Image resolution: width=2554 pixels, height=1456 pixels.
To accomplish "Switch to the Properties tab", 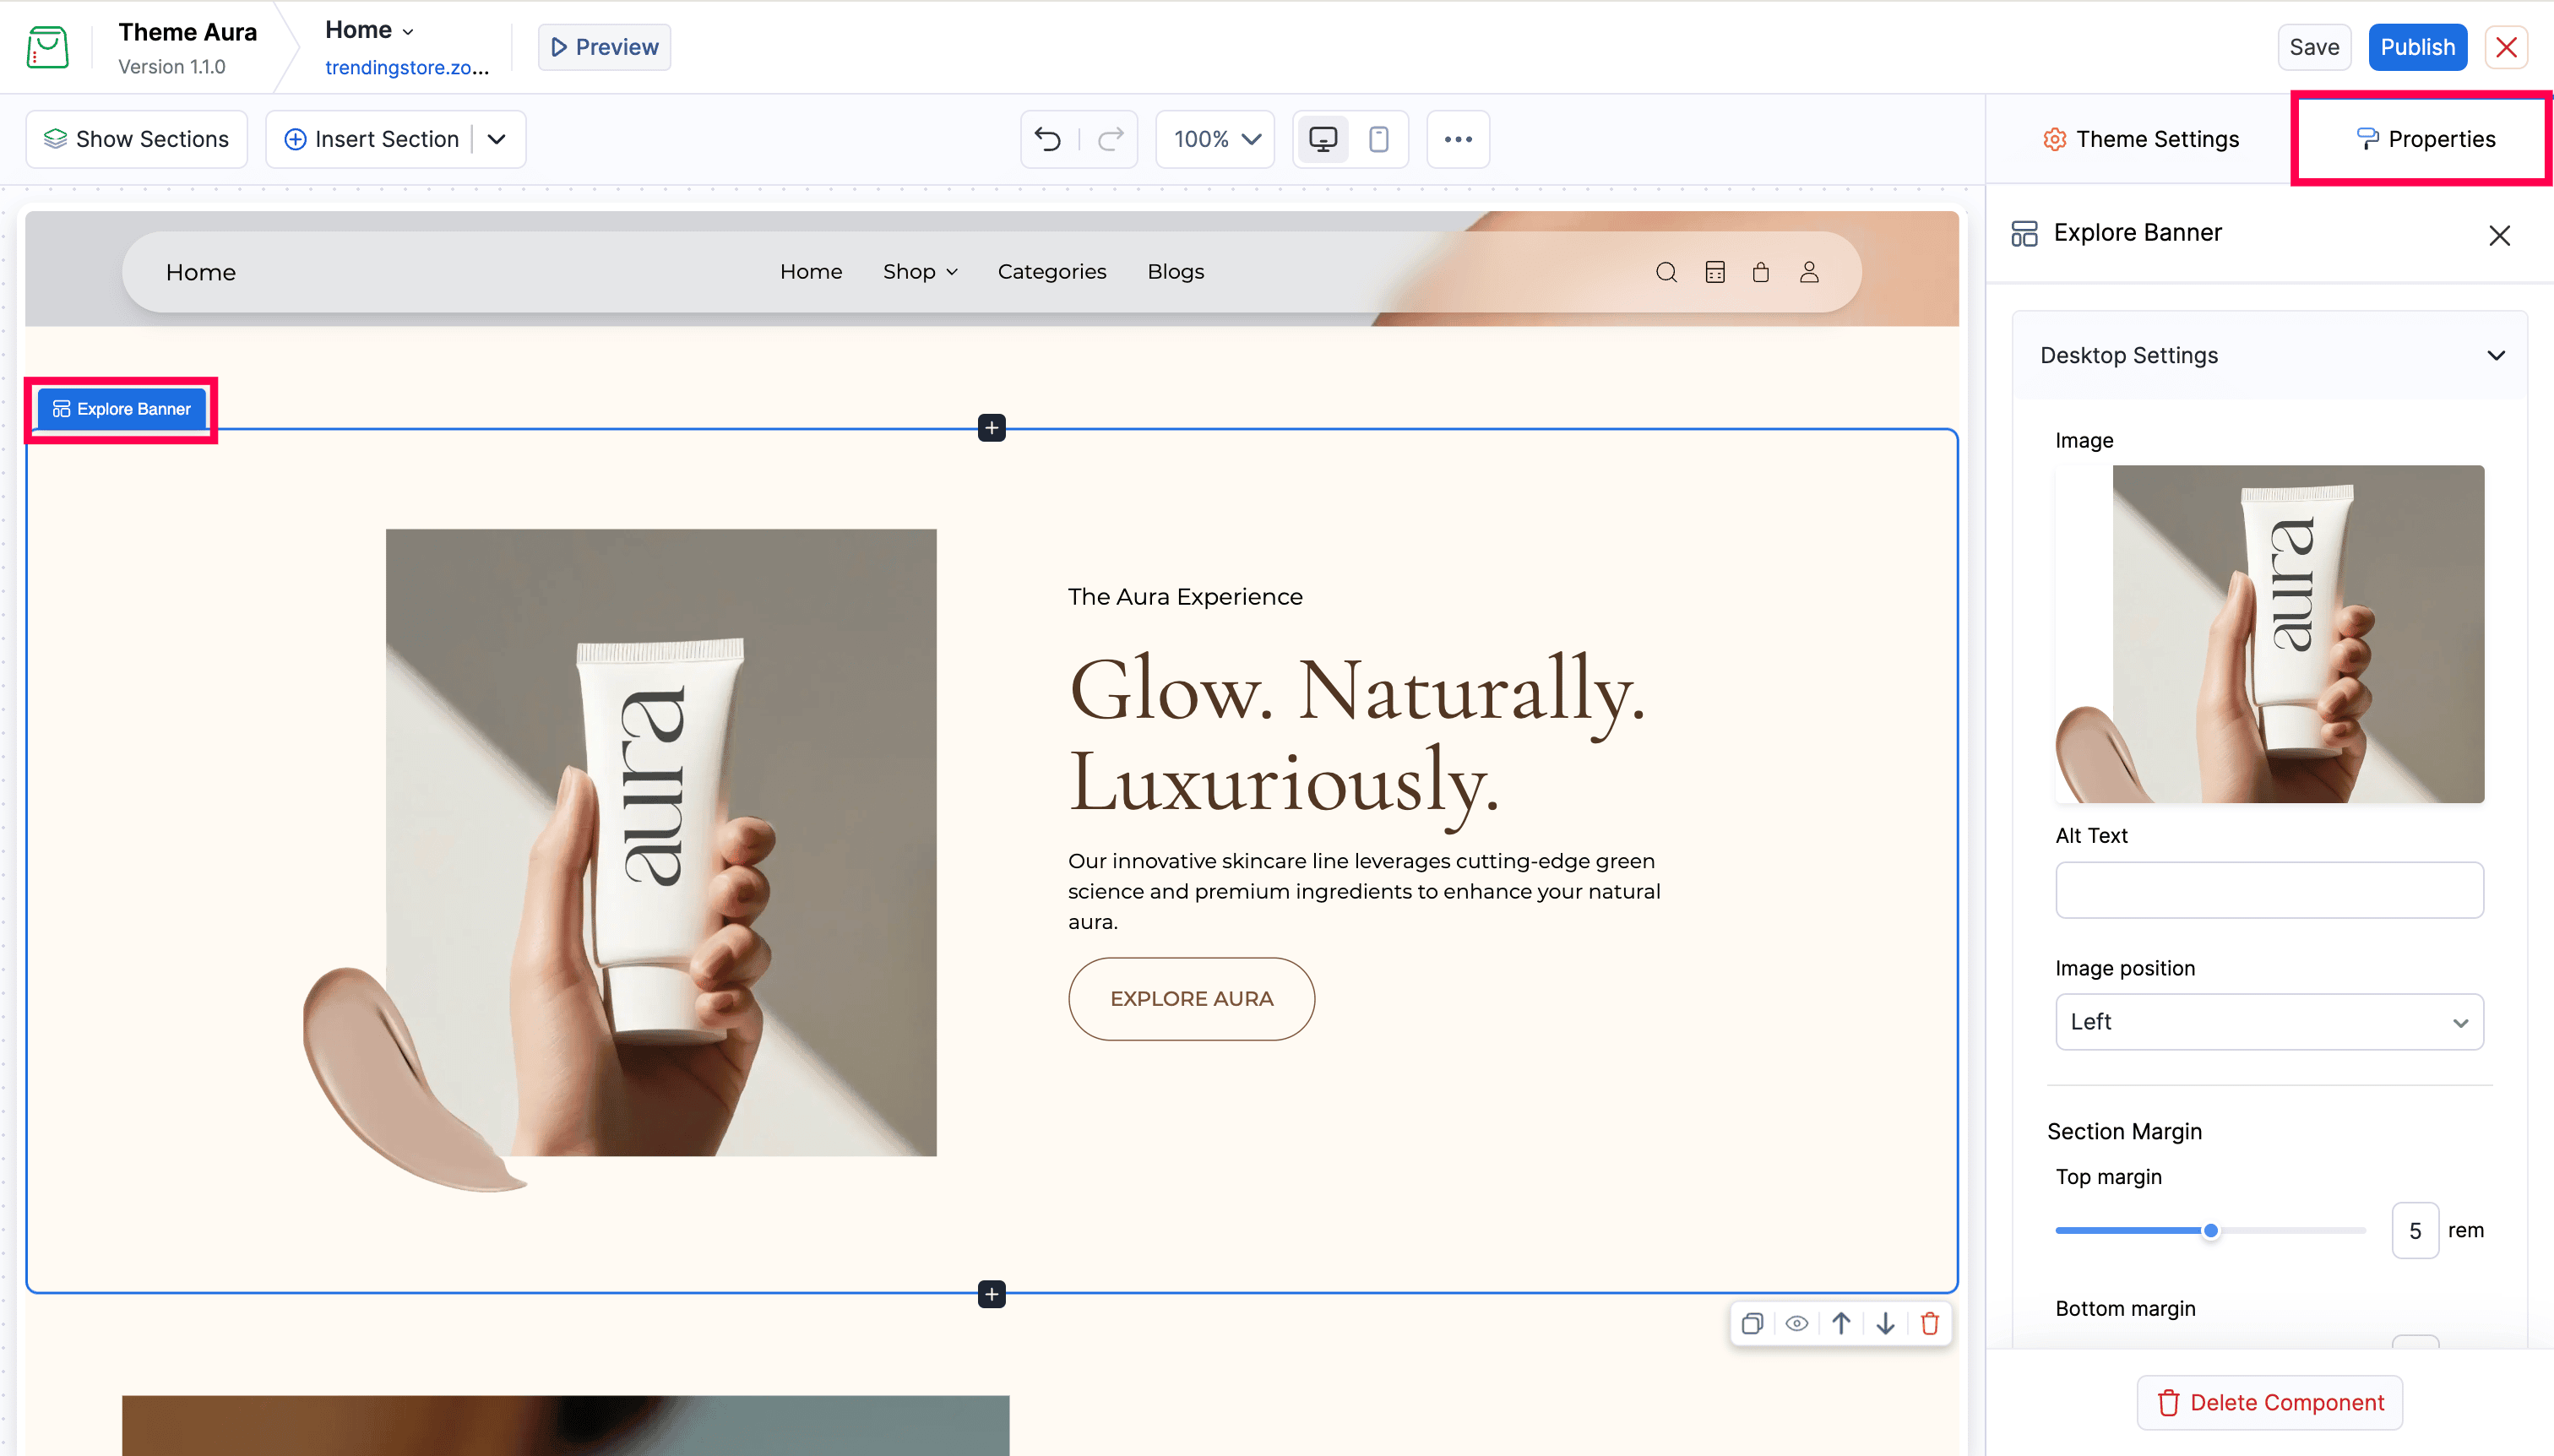I will (2425, 139).
